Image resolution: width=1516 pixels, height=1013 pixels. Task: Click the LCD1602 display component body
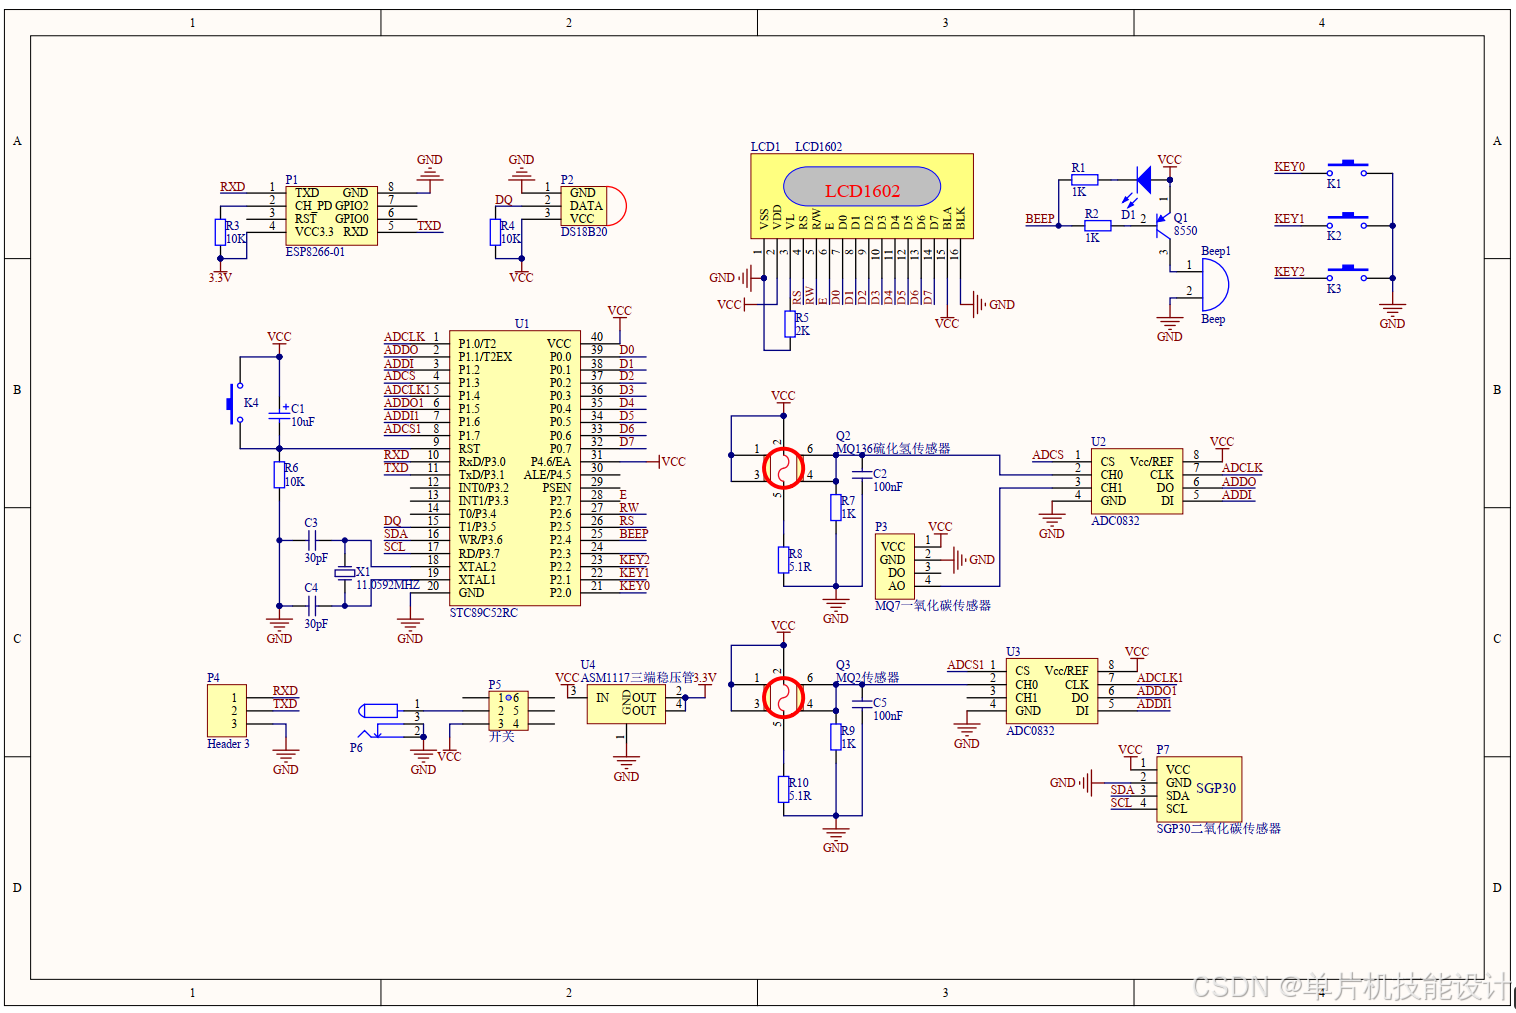(x=862, y=196)
